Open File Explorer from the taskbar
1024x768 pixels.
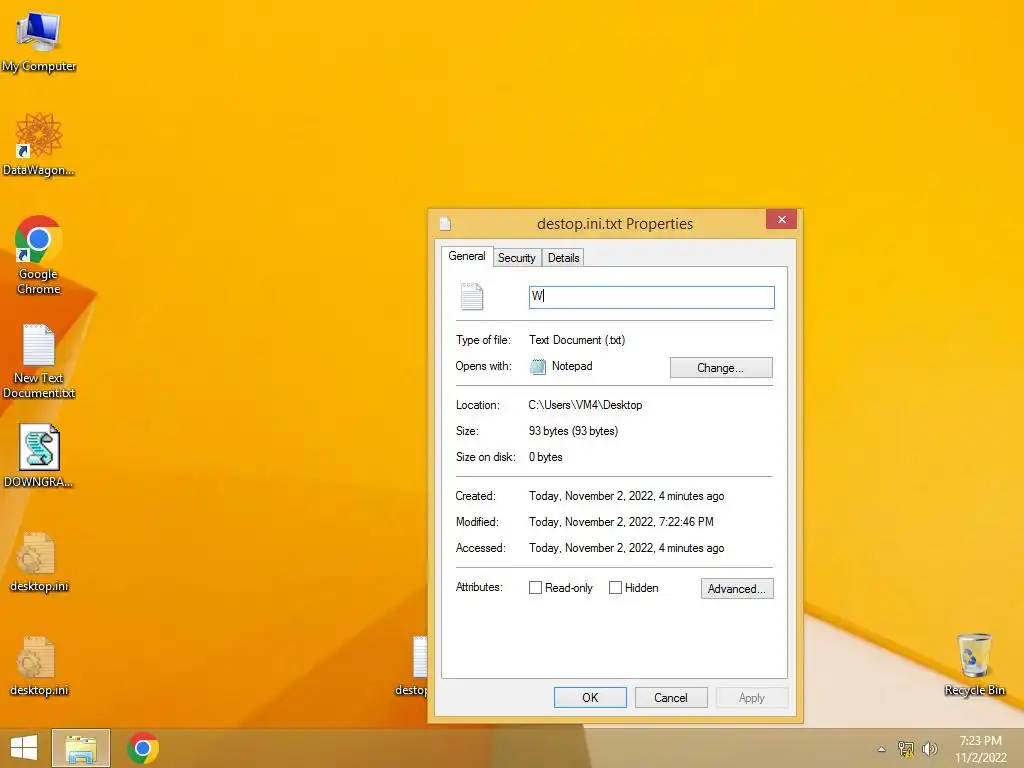pos(81,748)
